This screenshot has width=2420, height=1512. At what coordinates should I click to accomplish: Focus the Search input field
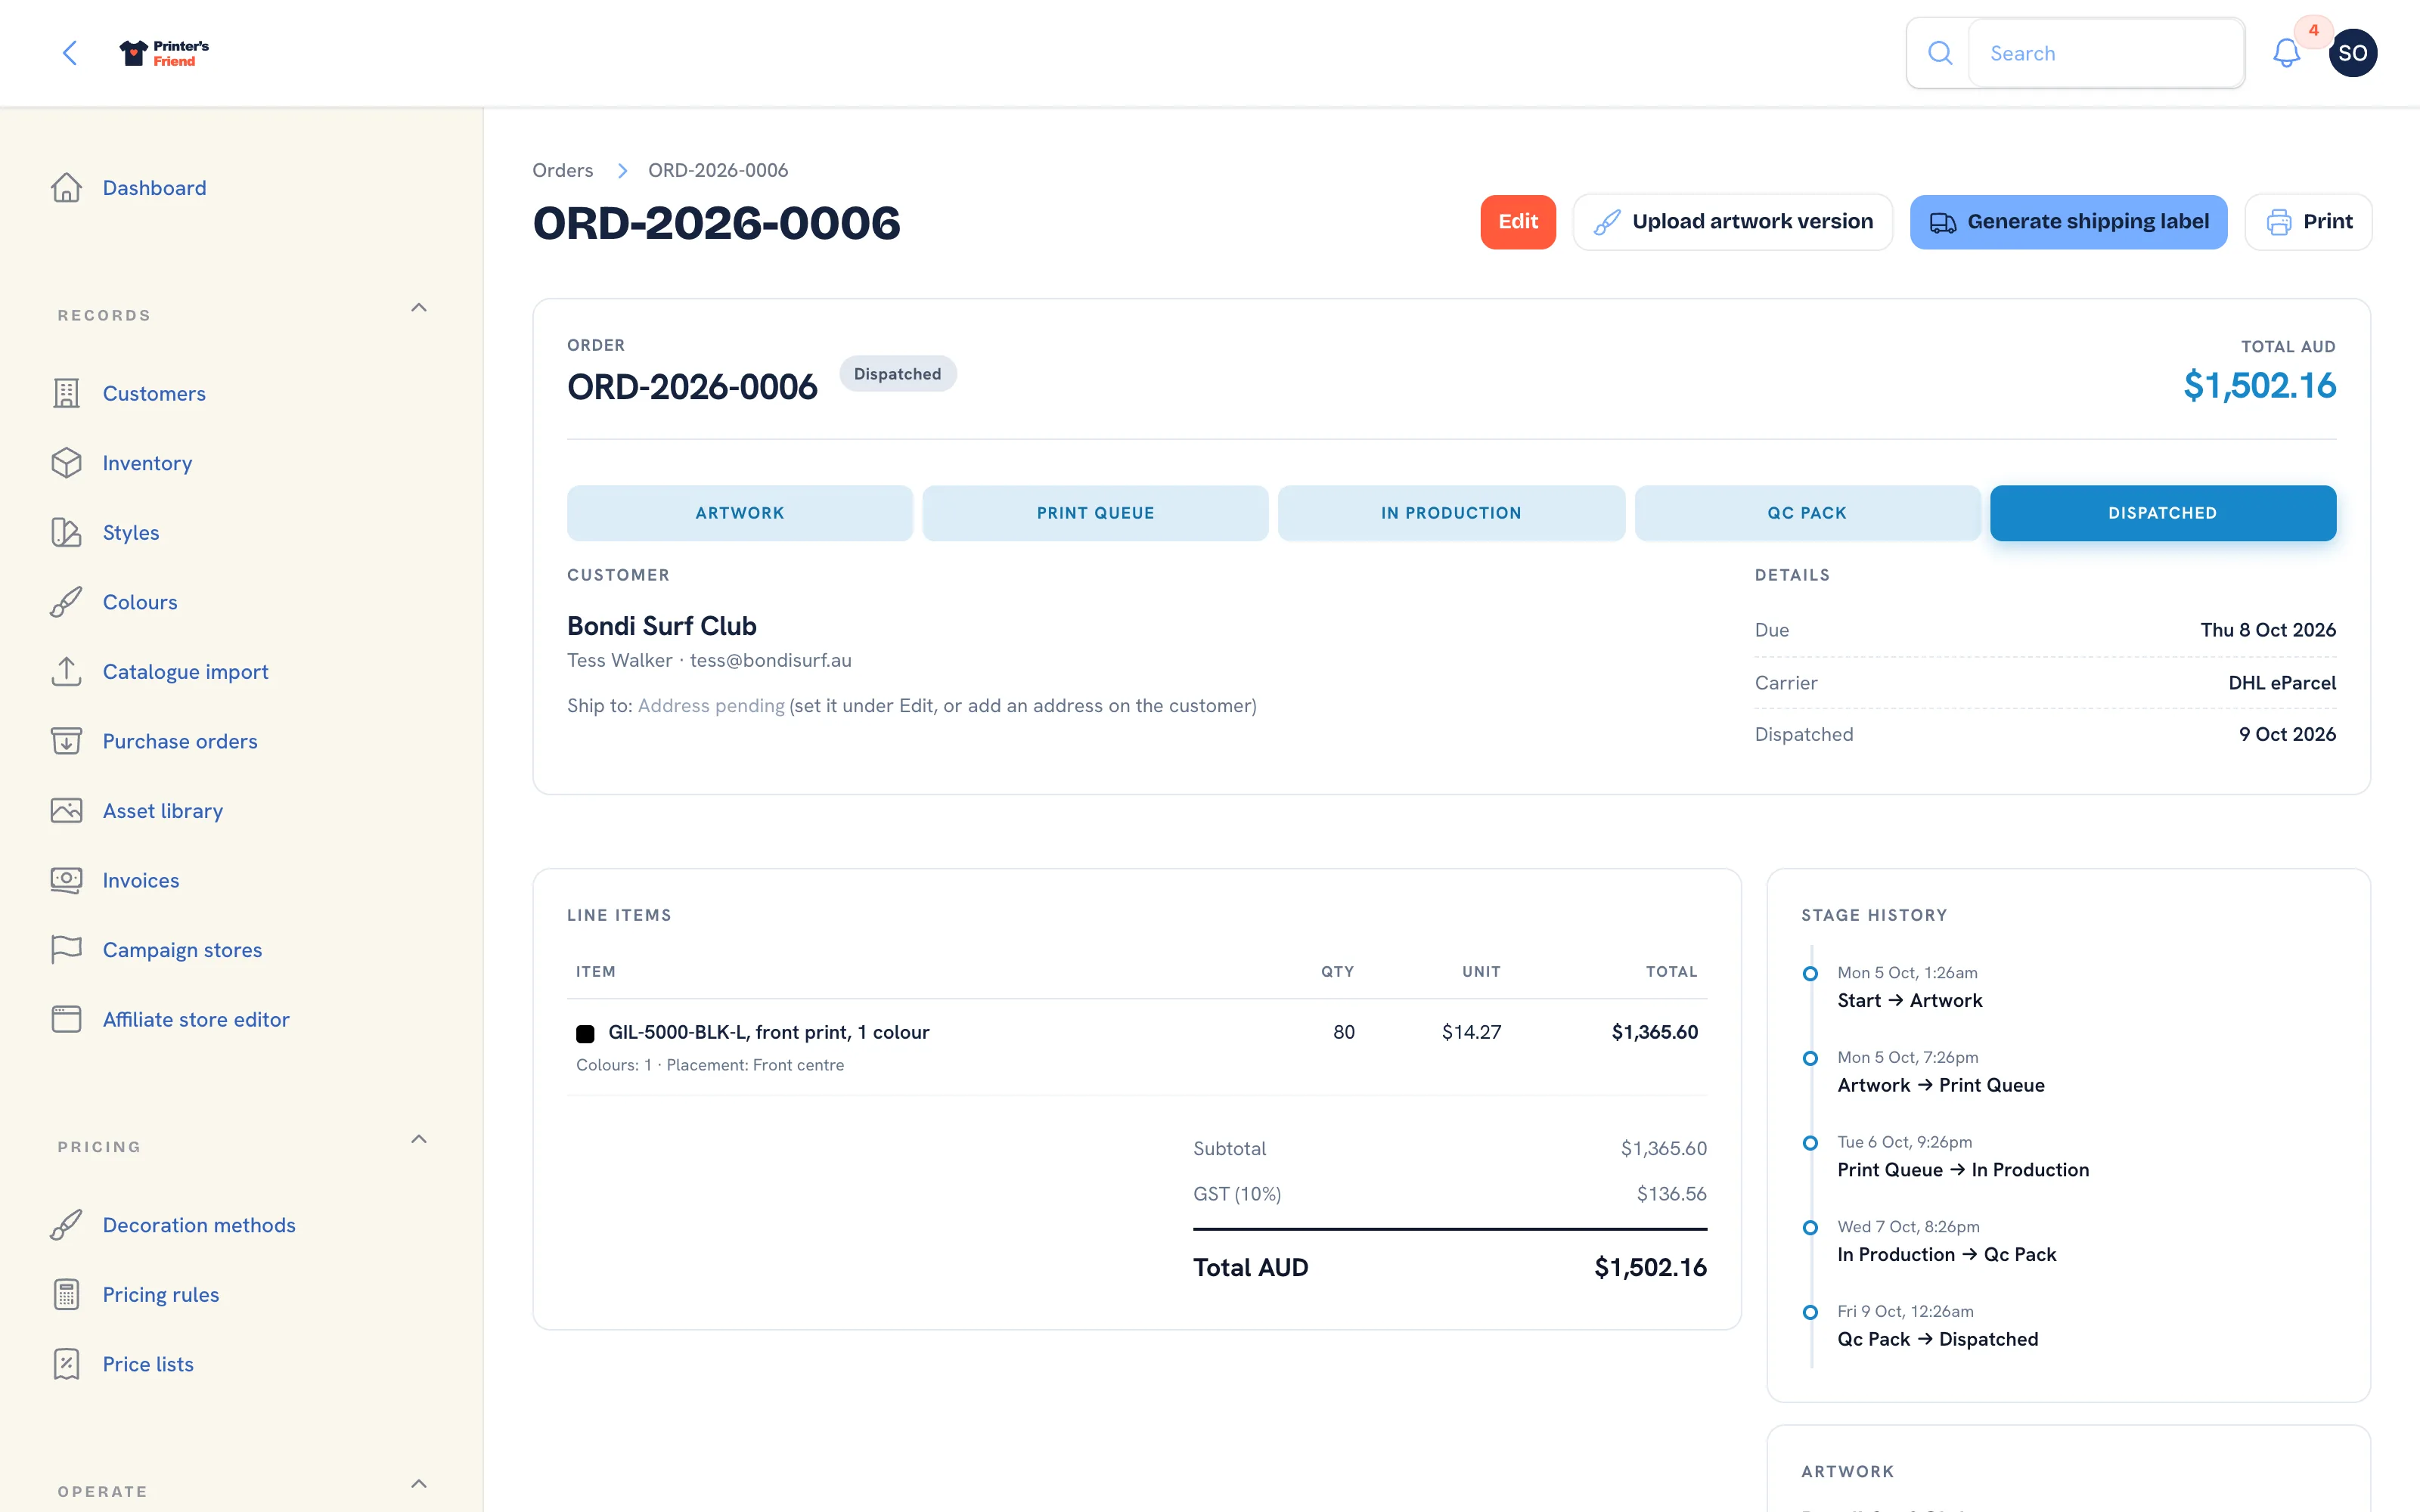(x=2105, y=53)
